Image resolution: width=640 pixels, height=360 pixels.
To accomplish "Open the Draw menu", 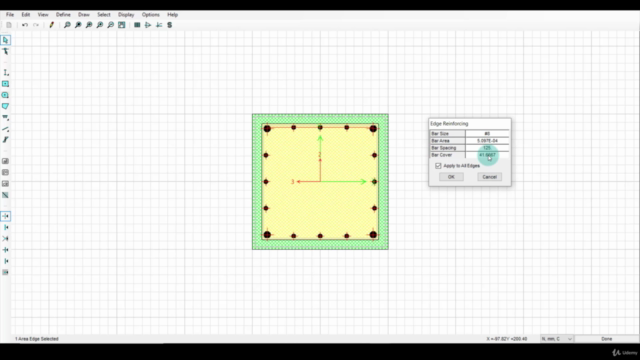I will 84,15.
